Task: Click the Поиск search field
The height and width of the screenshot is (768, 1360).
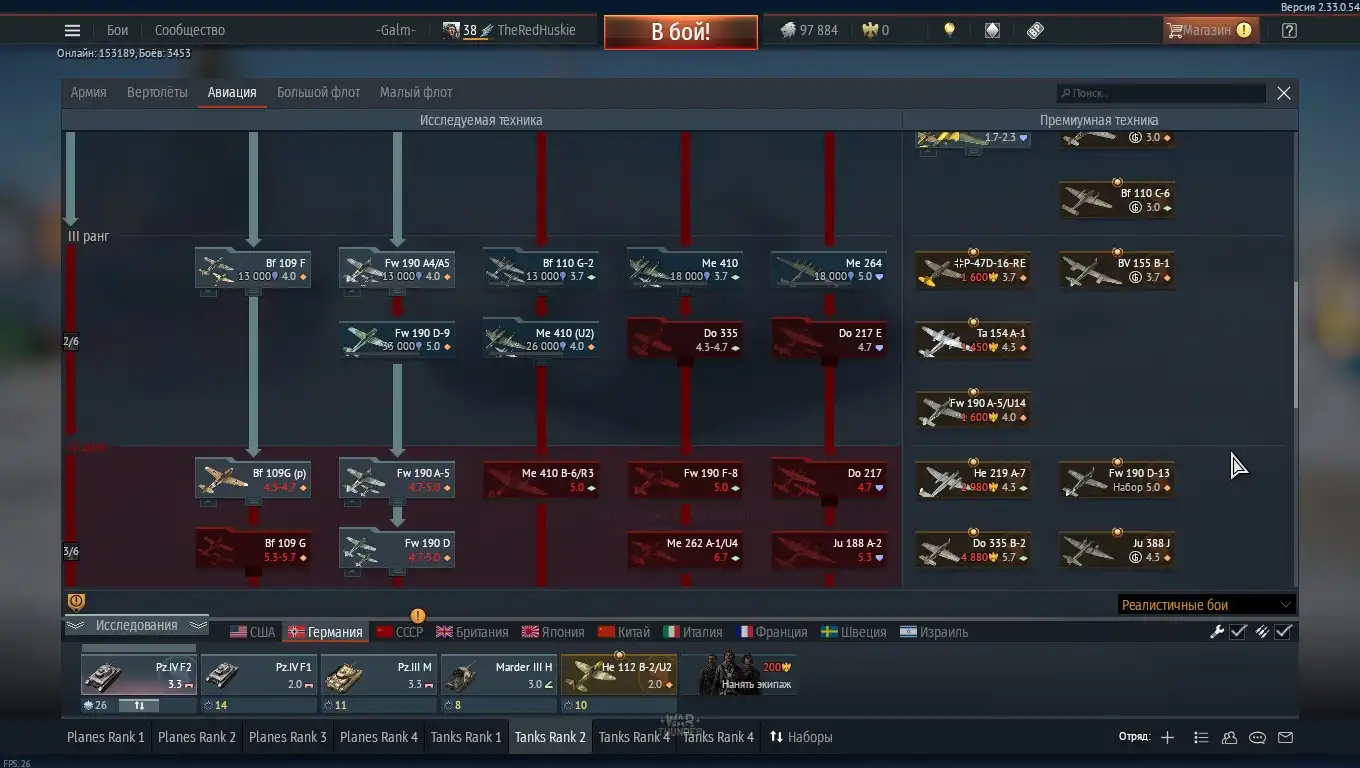Action: (1162, 93)
